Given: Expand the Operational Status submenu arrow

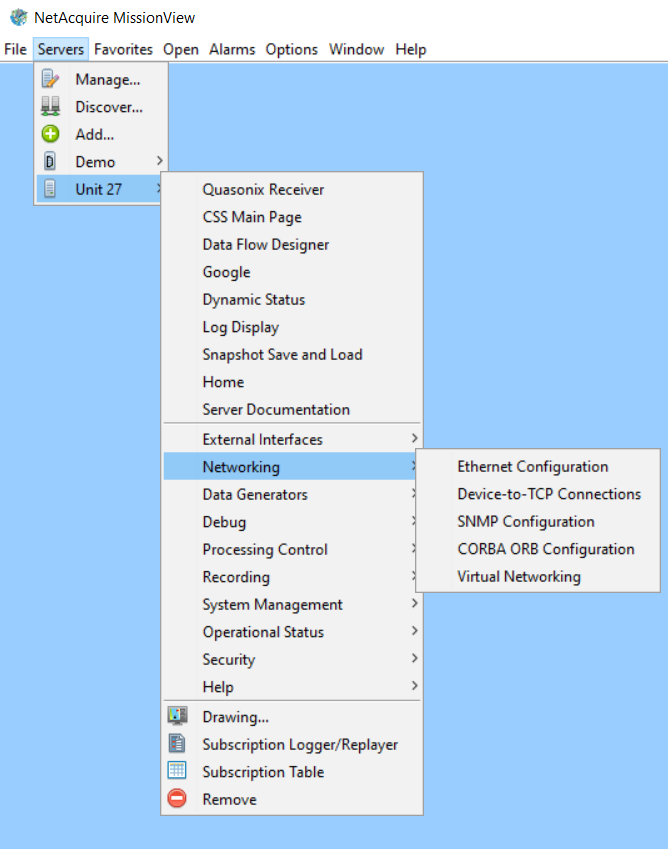Looking at the screenshot, I should [414, 631].
